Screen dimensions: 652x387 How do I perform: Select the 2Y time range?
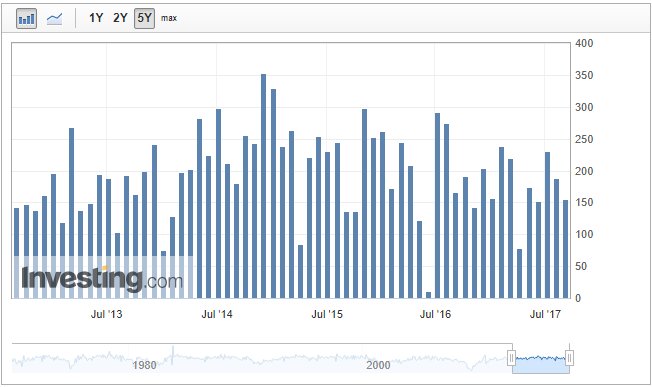click(x=120, y=18)
